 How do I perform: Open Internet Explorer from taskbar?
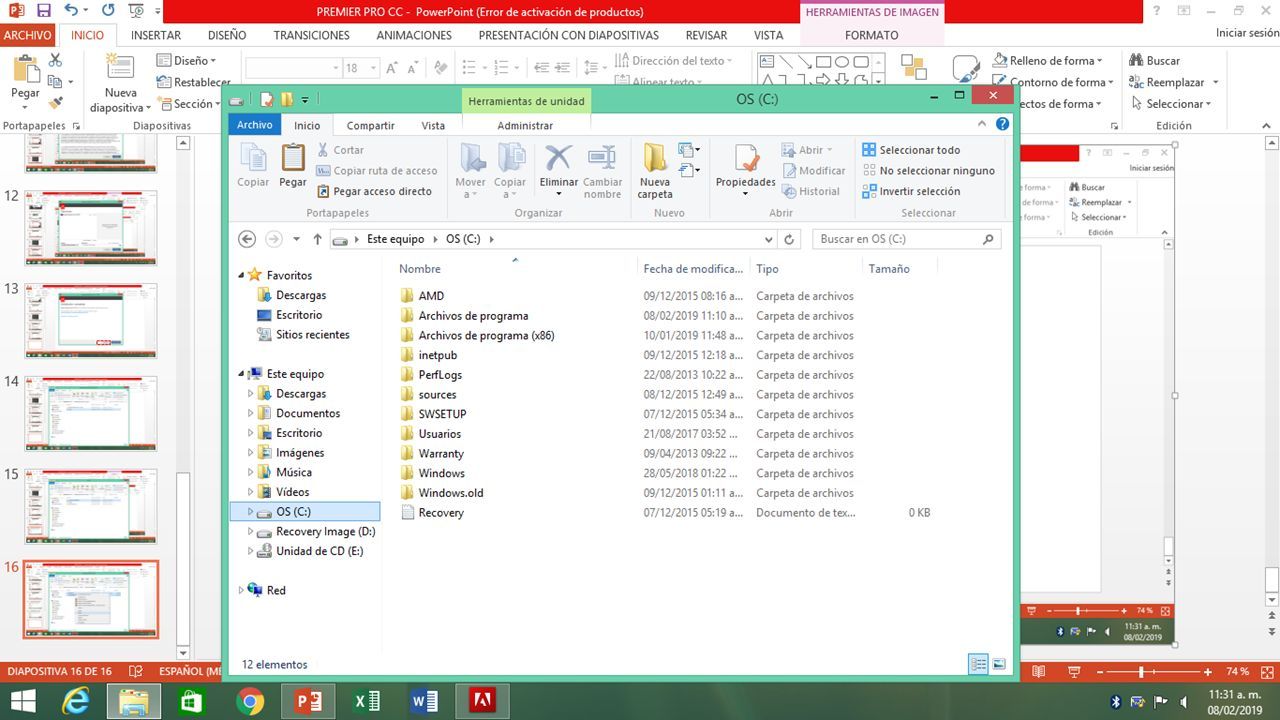pos(75,701)
